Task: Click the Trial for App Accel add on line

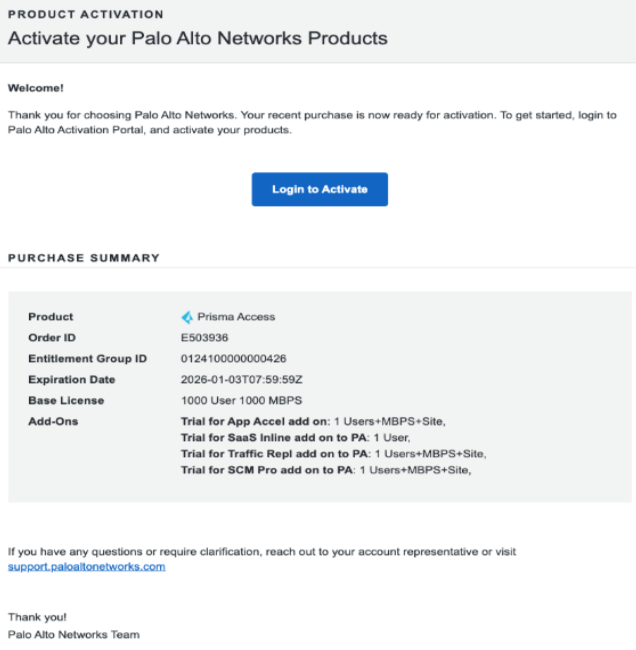Action: coord(313,422)
